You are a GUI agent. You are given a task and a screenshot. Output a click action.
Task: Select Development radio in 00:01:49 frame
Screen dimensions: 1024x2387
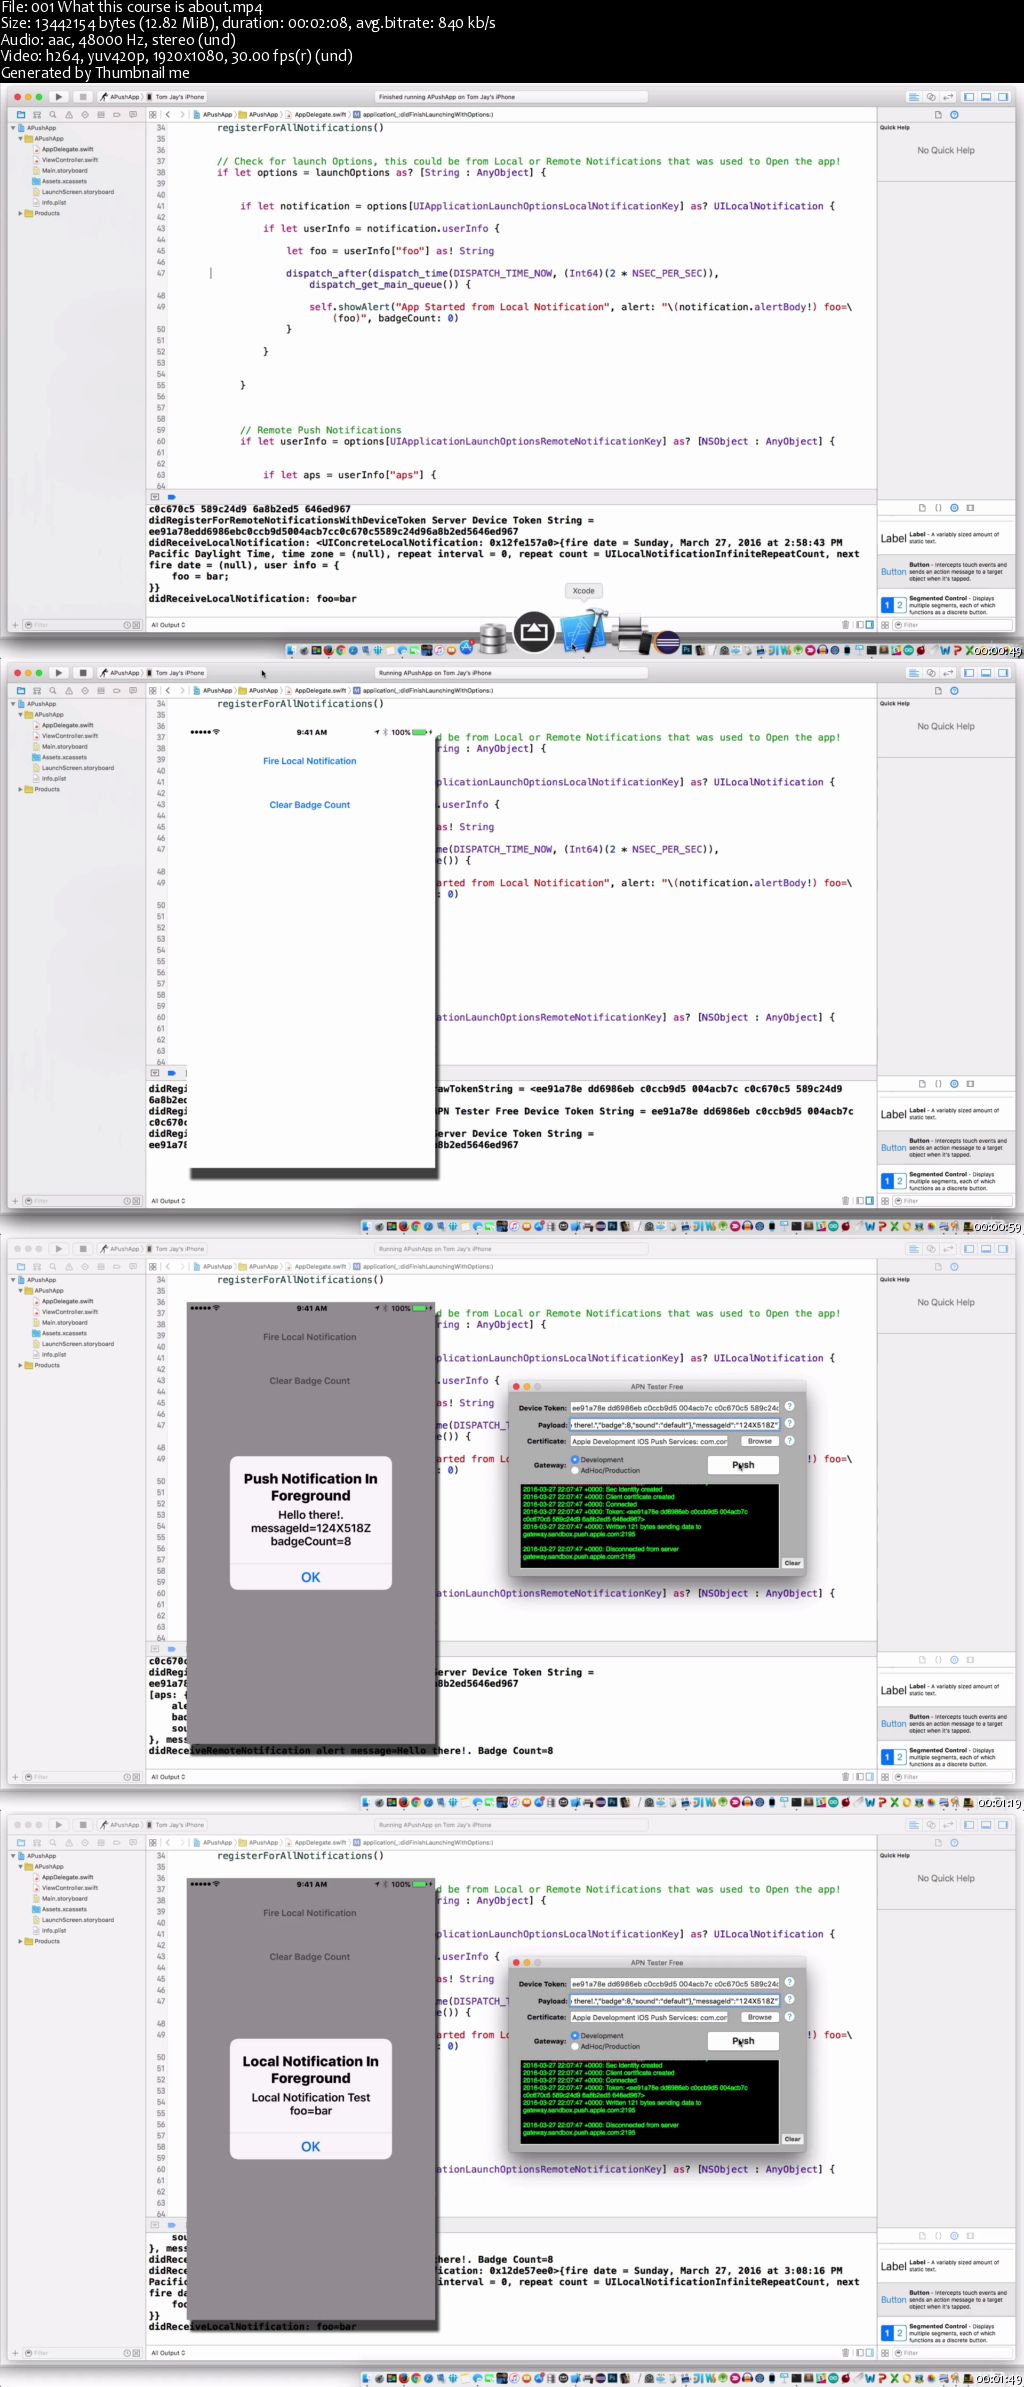point(575,2036)
